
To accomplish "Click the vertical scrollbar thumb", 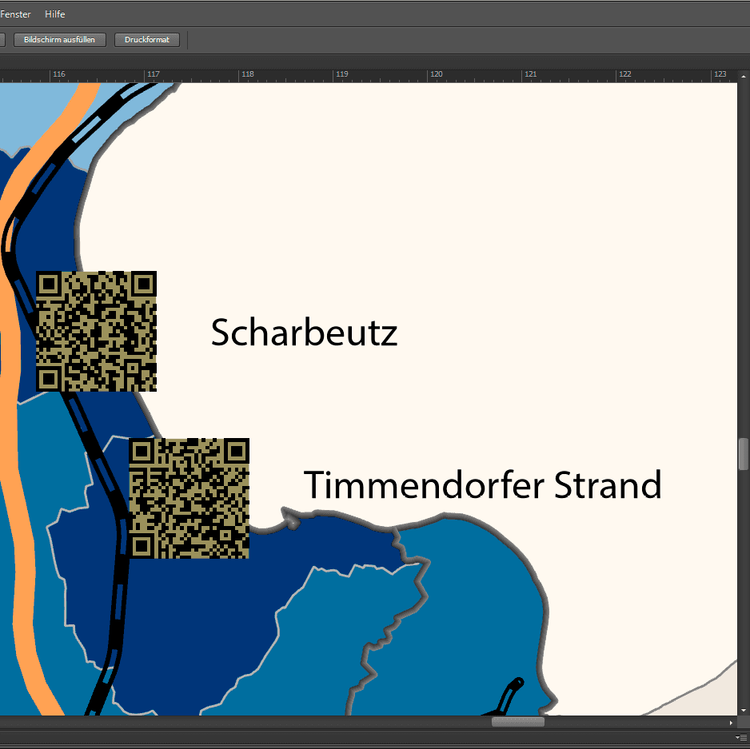I will (x=743, y=454).
